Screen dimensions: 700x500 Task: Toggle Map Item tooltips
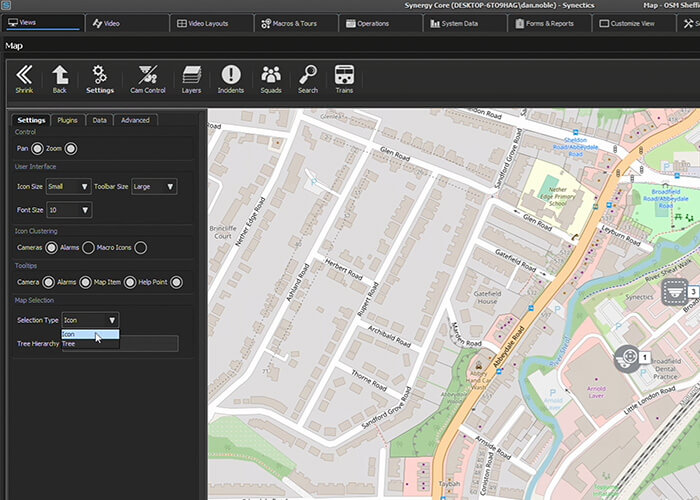pyautogui.click(x=130, y=282)
